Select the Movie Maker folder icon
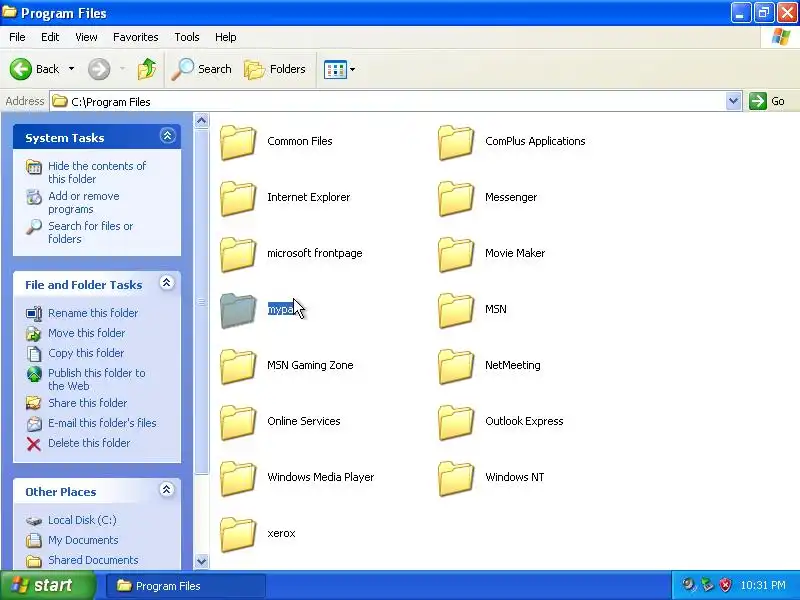This screenshot has height=600, width=800. 456,255
